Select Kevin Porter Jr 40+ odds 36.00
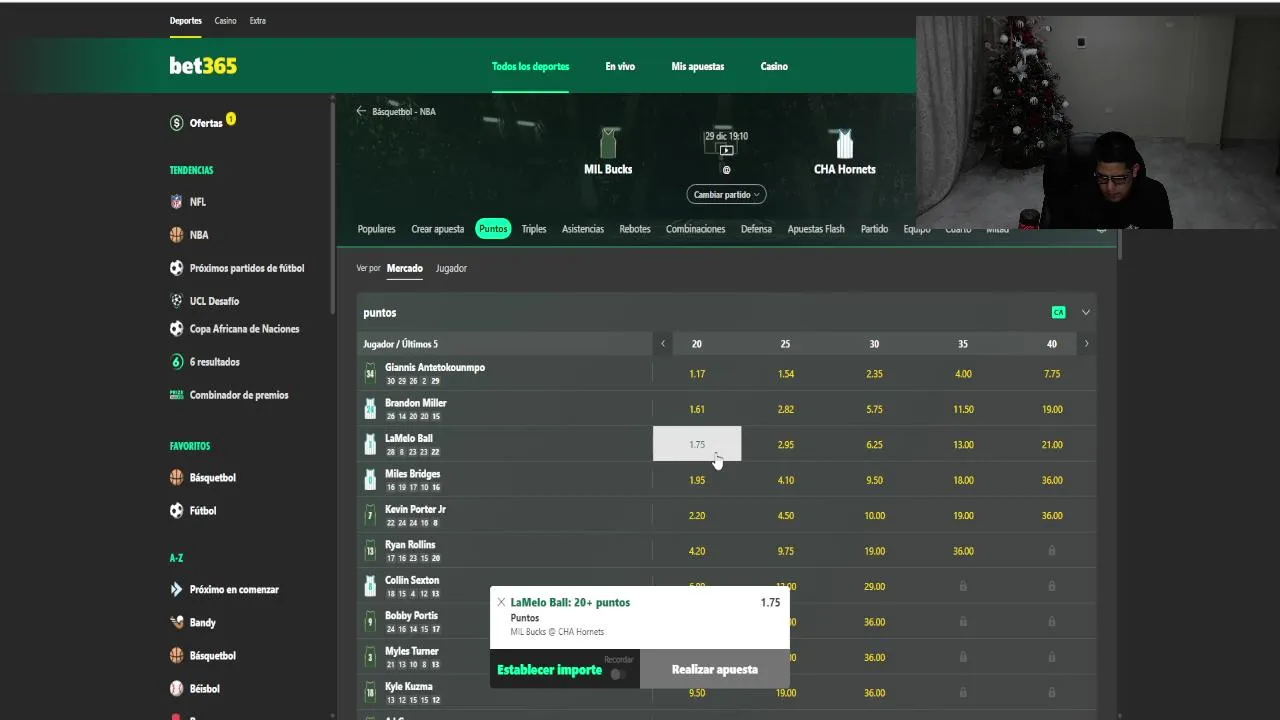The height and width of the screenshot is (720, 1280). click(x=1052, y=516)
